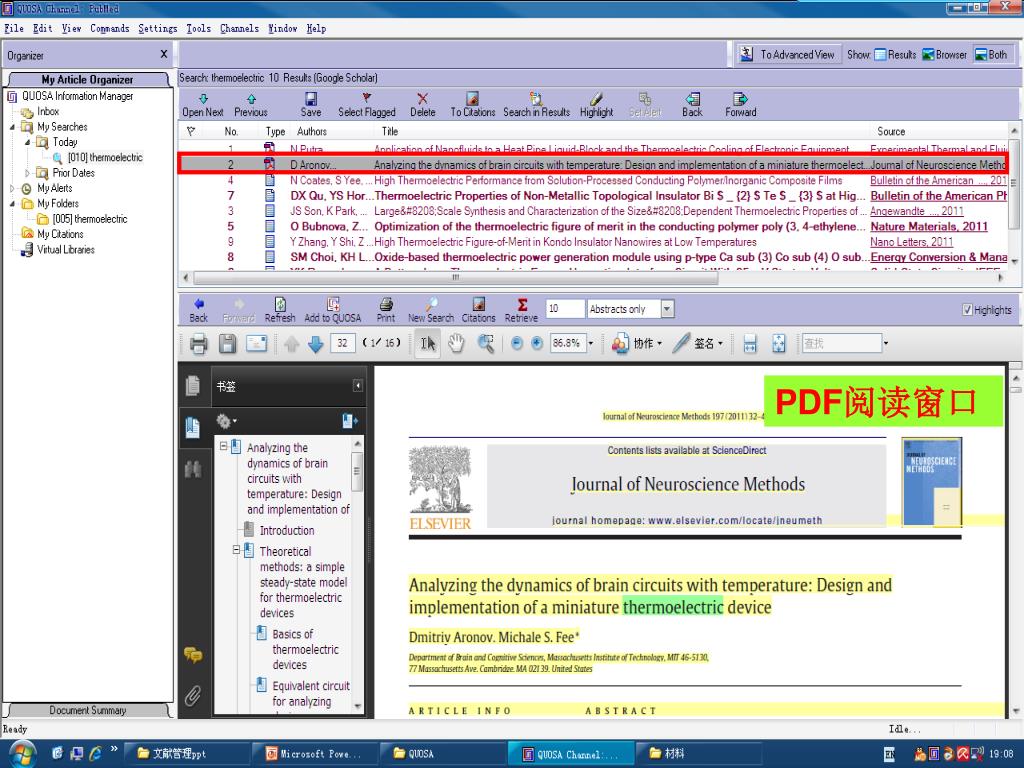The height and width of the screenshot is (768, 1024).
Task: Collapse the 'Analyzing the dynamics' bookmark node
Action: pyautogui.click(x=223, y=447)
